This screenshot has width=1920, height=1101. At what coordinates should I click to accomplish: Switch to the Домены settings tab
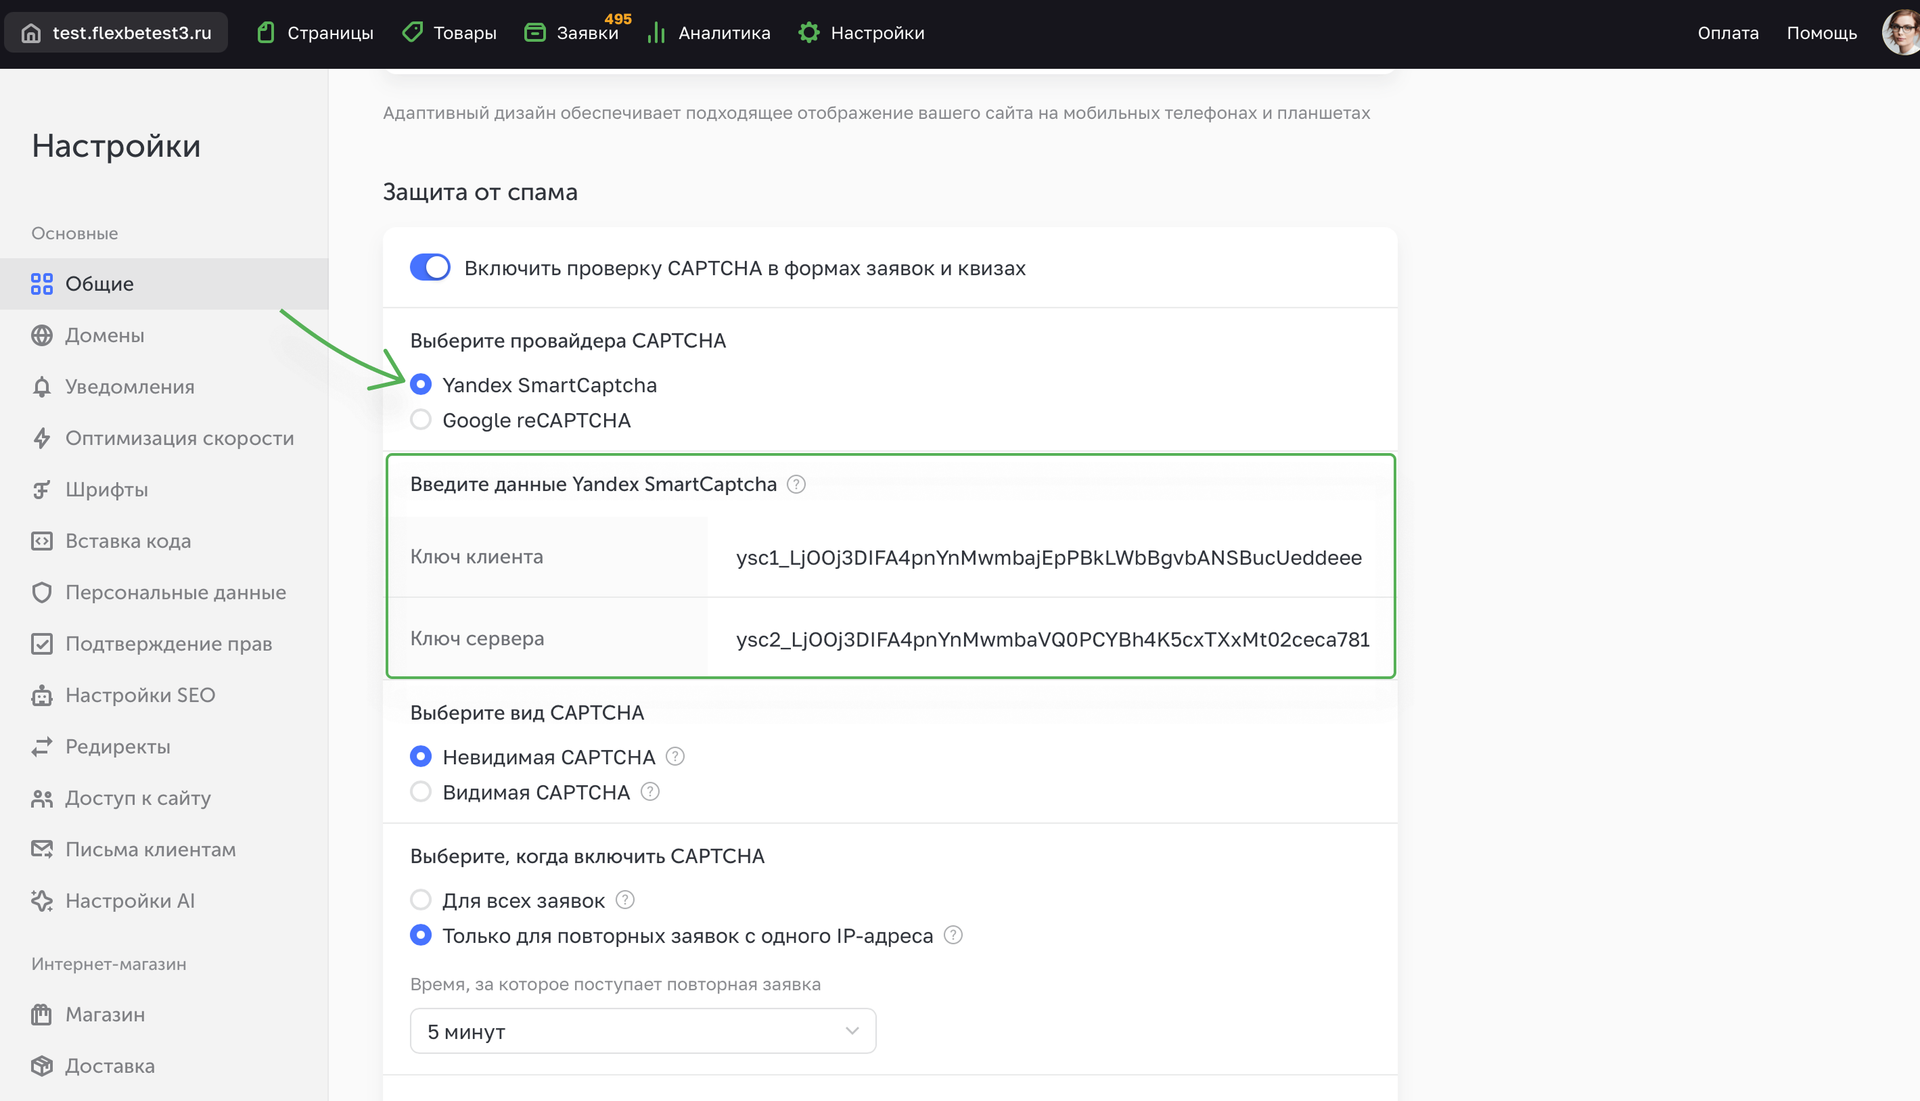point(104,335)
